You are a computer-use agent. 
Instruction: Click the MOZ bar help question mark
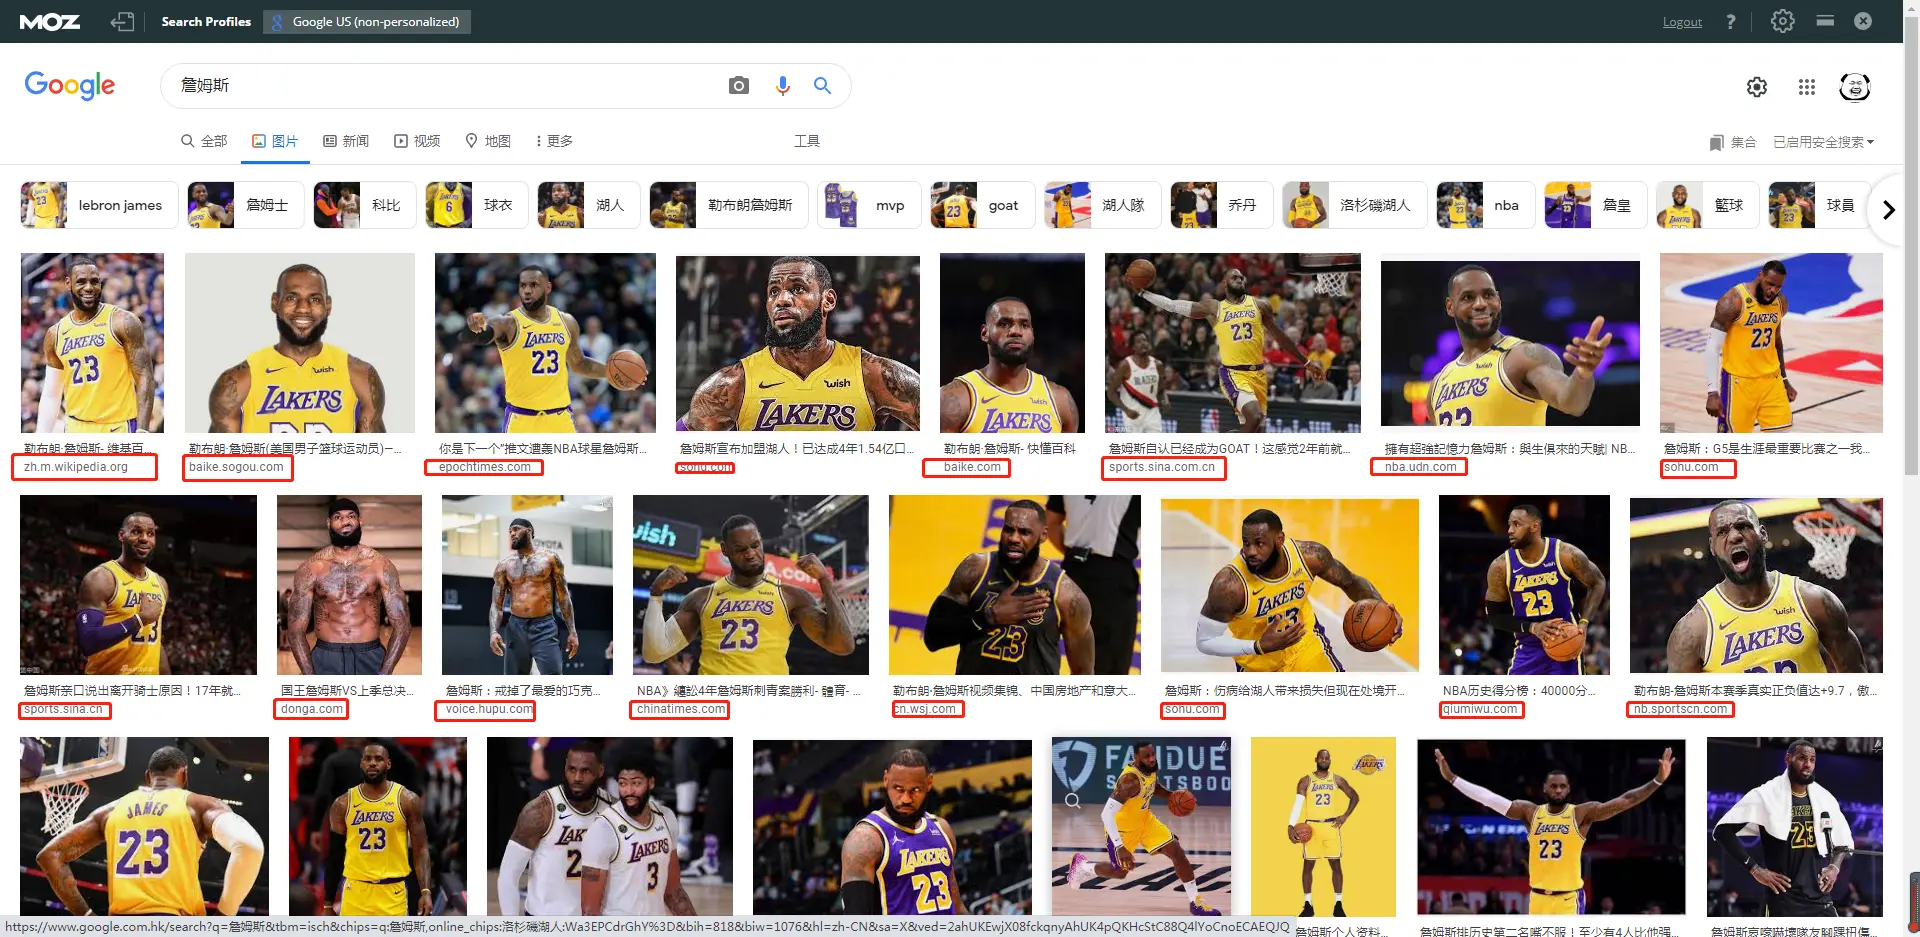(x=1731, y=21)
